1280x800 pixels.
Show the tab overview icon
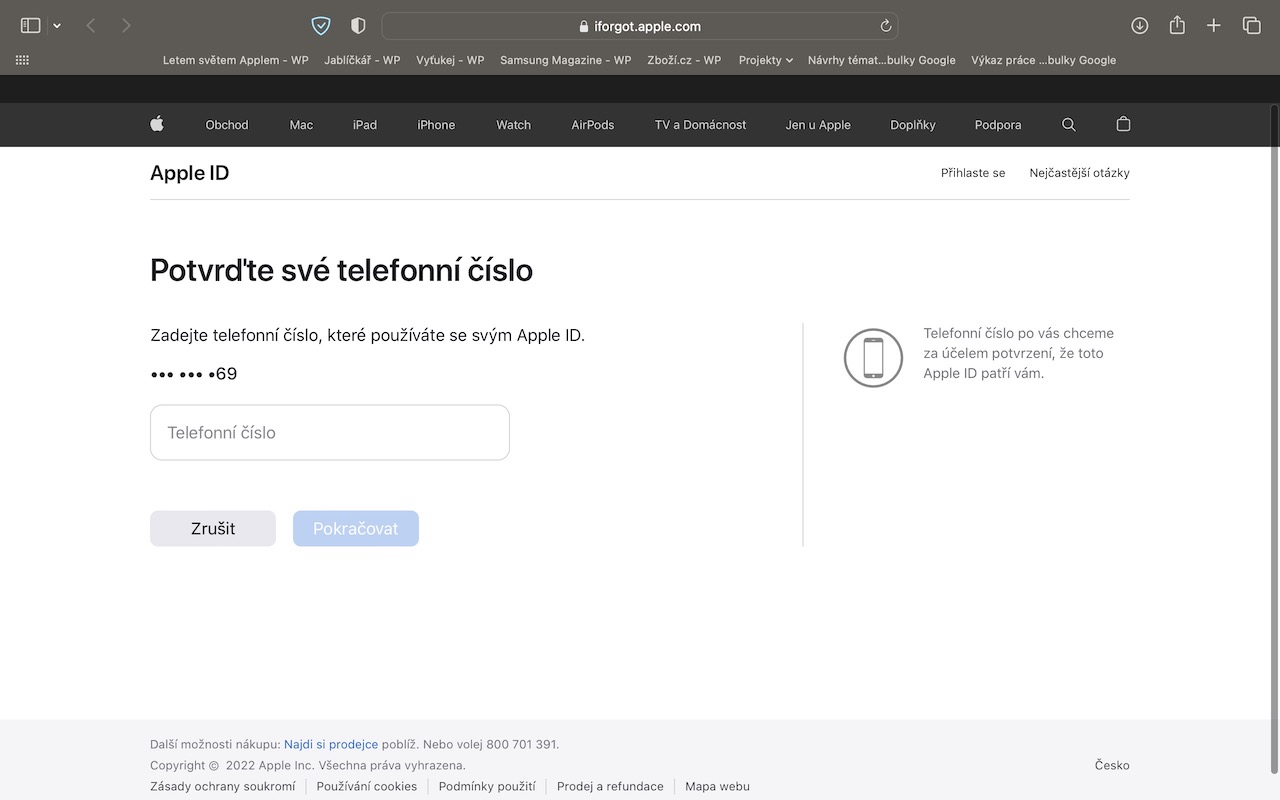click(1251, 26)
